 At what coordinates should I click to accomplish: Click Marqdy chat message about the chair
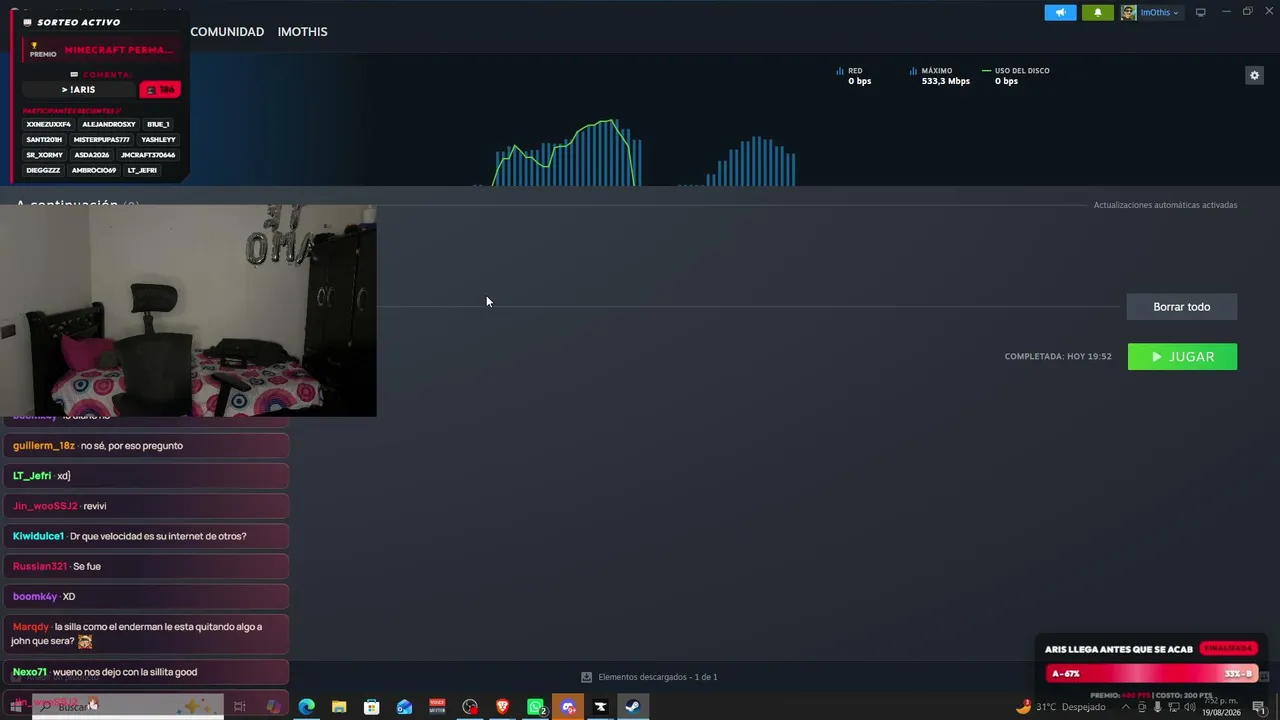point(146,634)
